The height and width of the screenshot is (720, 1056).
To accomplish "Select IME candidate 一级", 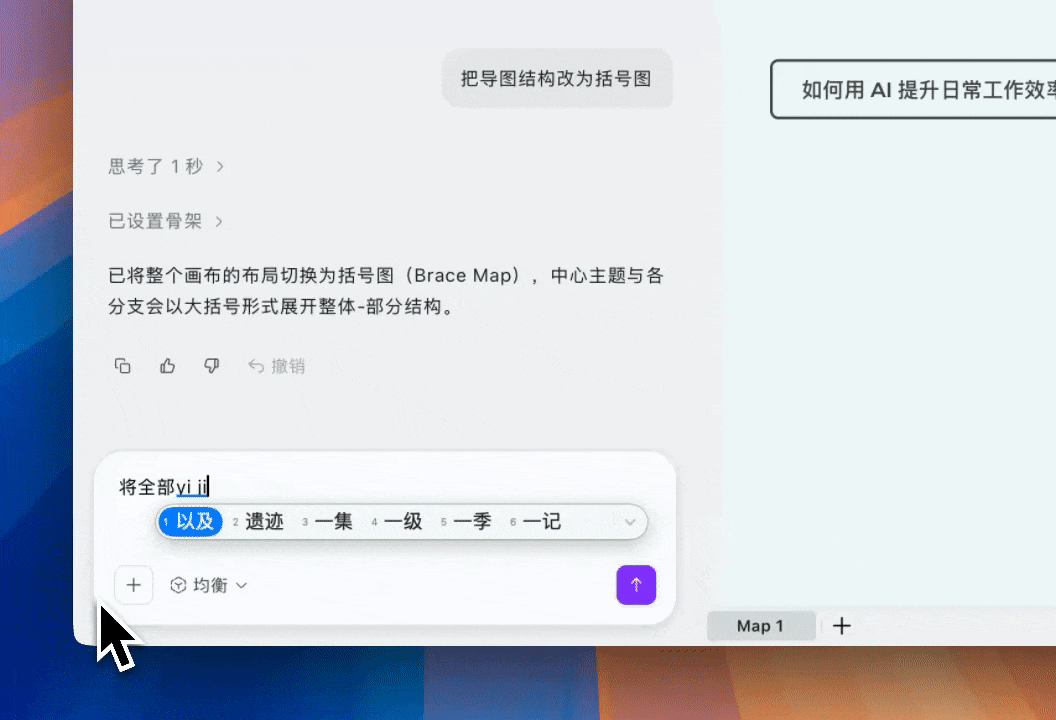I will [x=397, y=521].
